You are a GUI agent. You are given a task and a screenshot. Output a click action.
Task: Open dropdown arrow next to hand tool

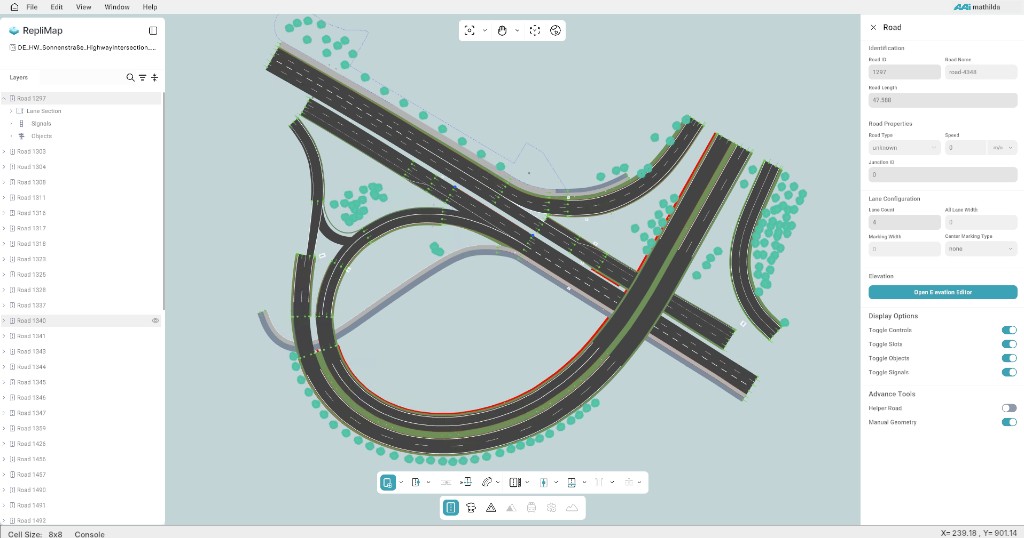point(517,30)
